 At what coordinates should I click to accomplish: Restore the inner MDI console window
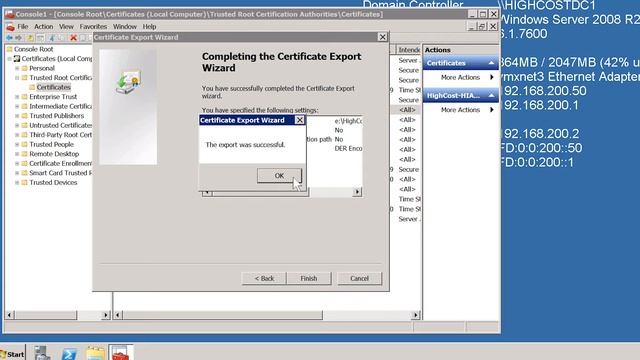pyautogui.click(x=482, y=27)
